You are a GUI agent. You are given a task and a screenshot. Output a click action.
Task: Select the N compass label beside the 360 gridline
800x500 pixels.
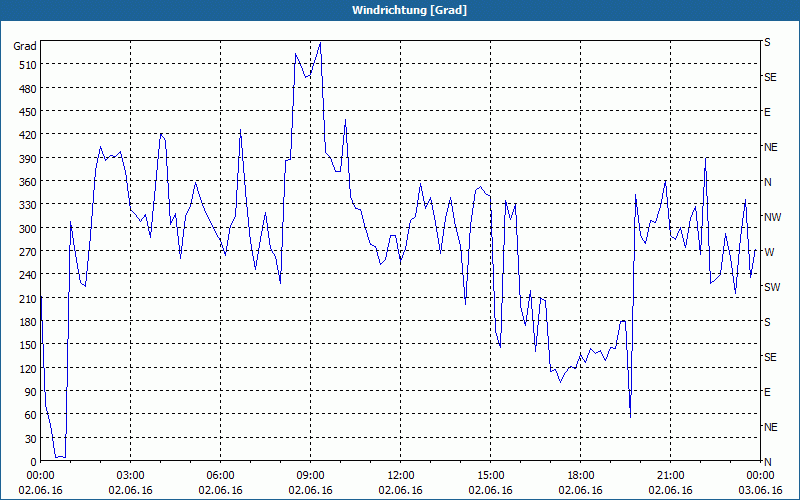[768, 182]
